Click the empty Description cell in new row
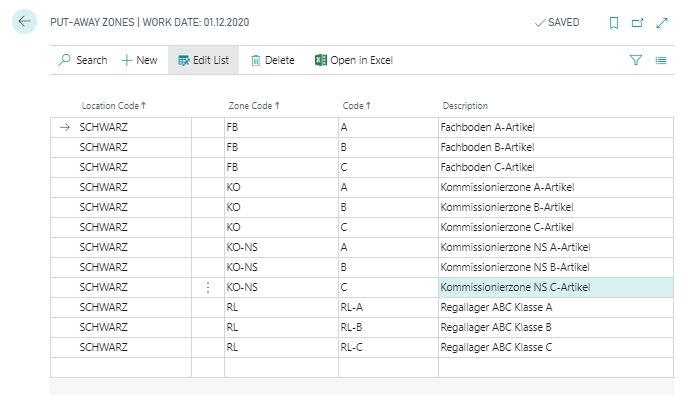This screenshot has height=395, width=694. 555,368
